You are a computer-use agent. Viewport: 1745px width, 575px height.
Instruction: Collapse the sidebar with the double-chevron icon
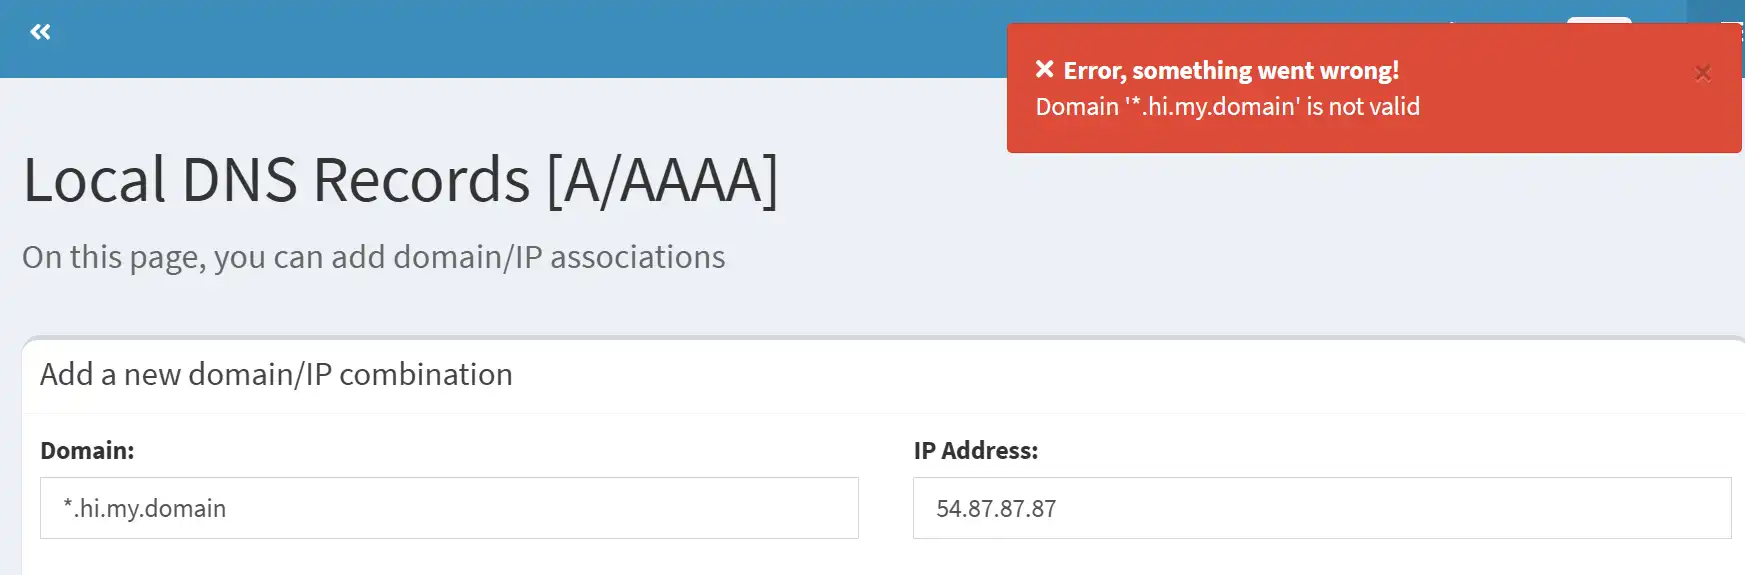coord(40,32)
